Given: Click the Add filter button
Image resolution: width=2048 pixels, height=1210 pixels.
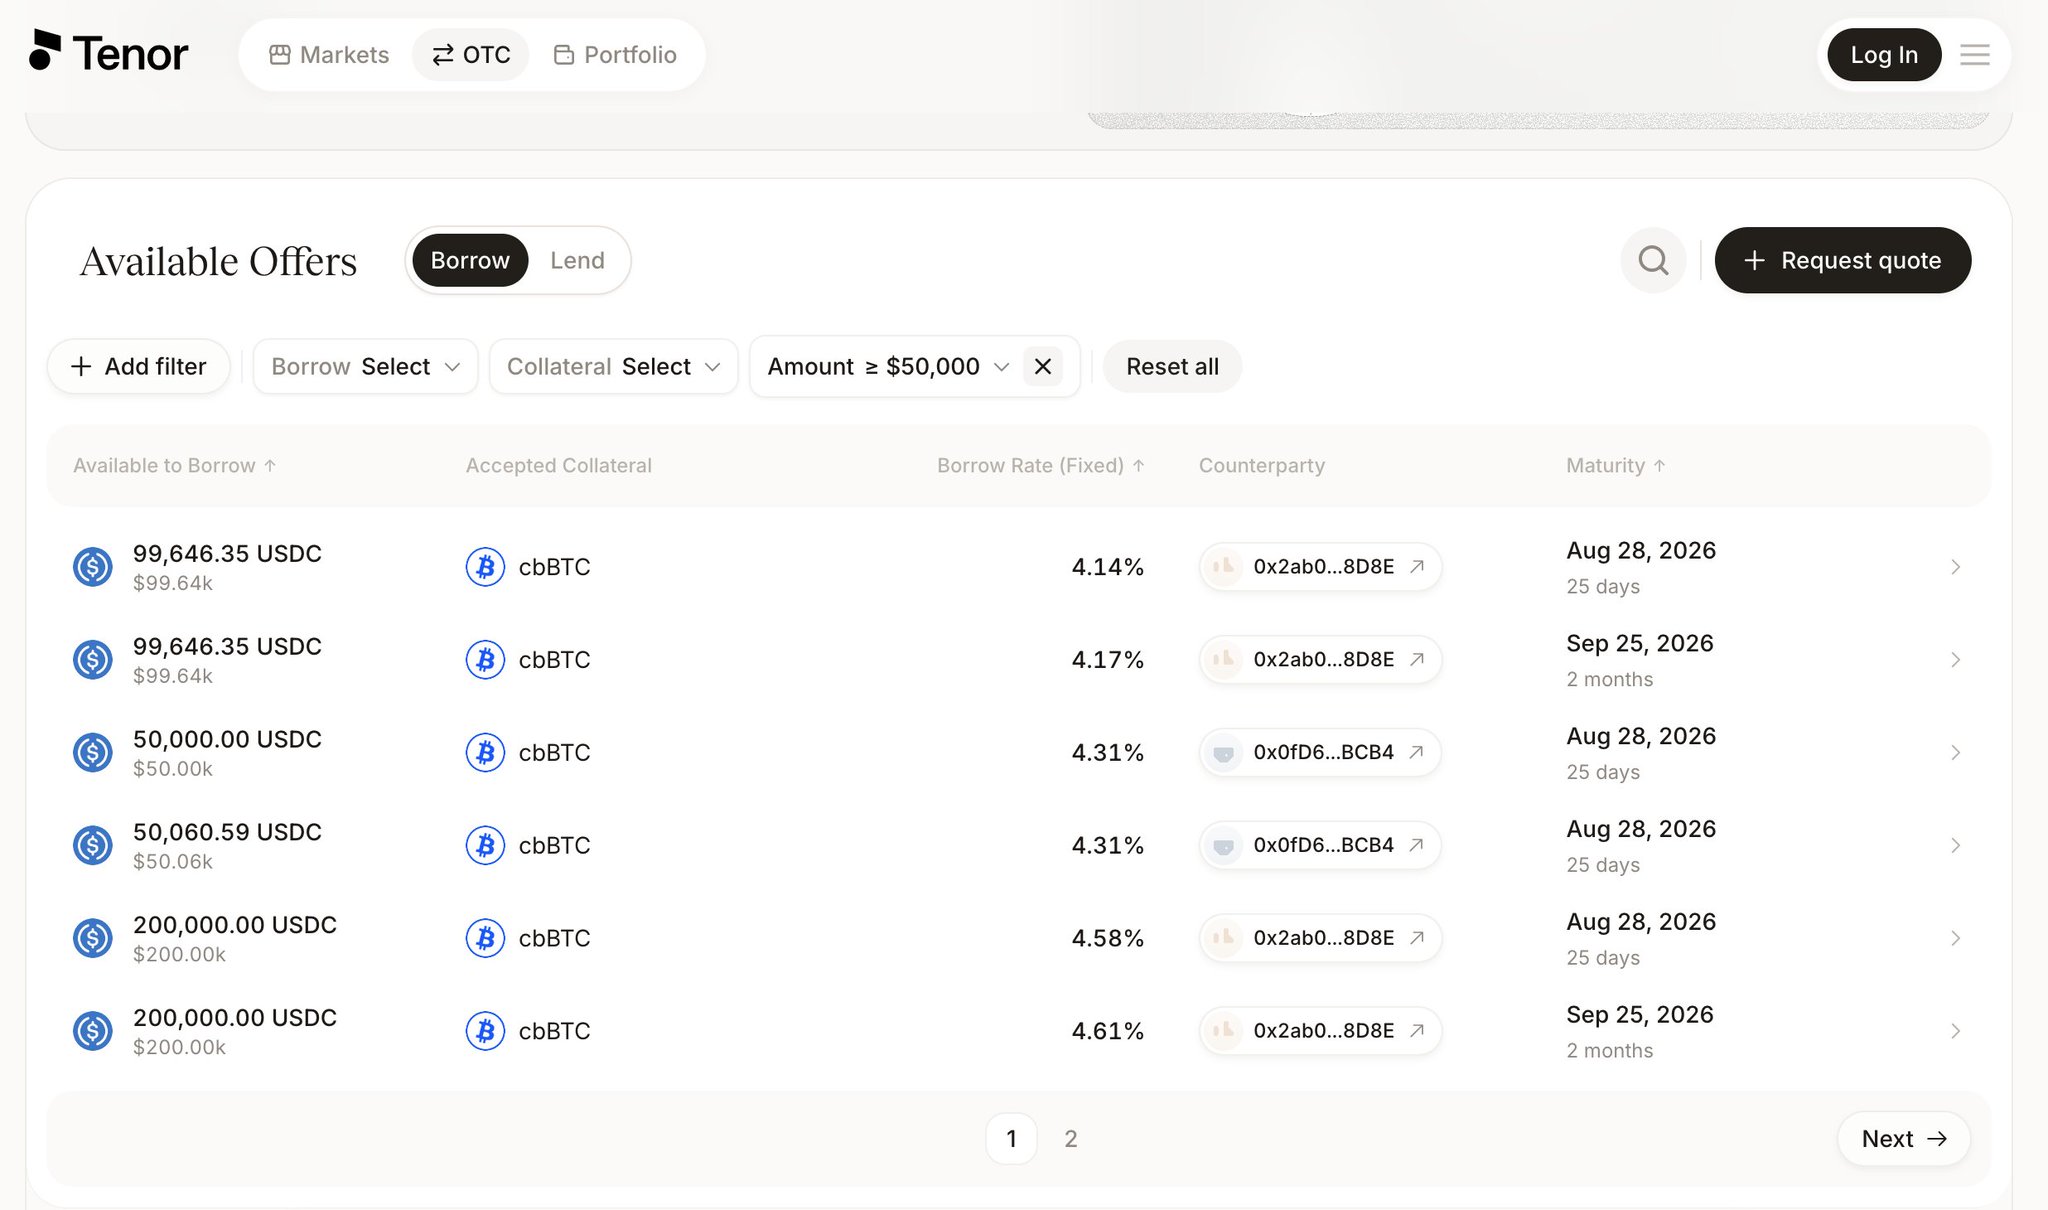Looking at the screenshot, I should click(x=139, y=367).
